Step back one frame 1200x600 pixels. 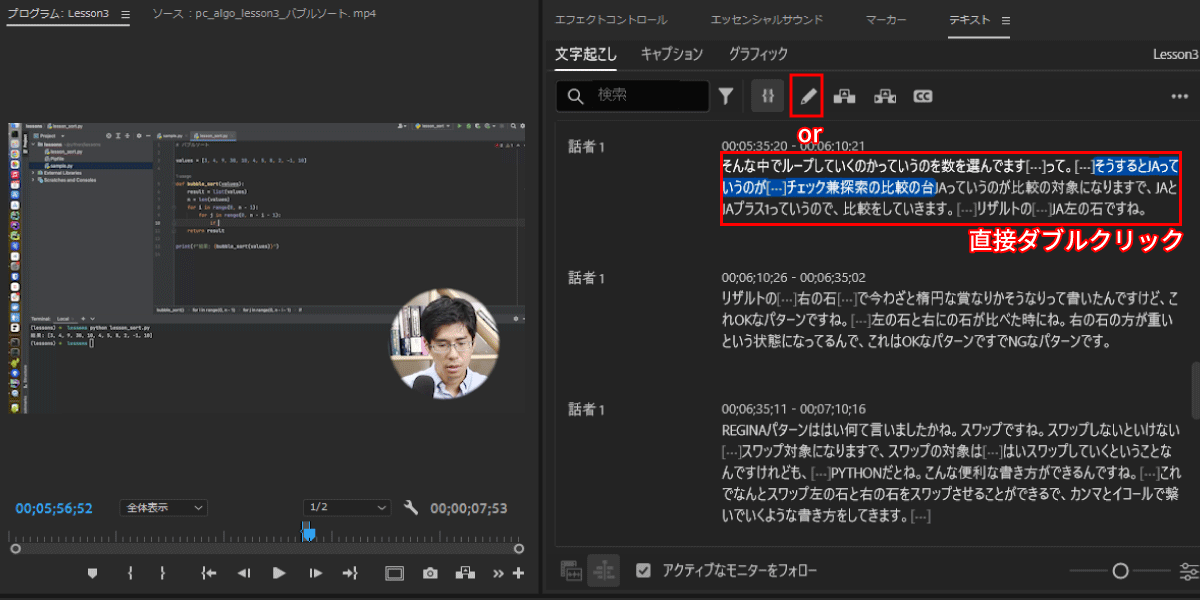coord(243,573)
